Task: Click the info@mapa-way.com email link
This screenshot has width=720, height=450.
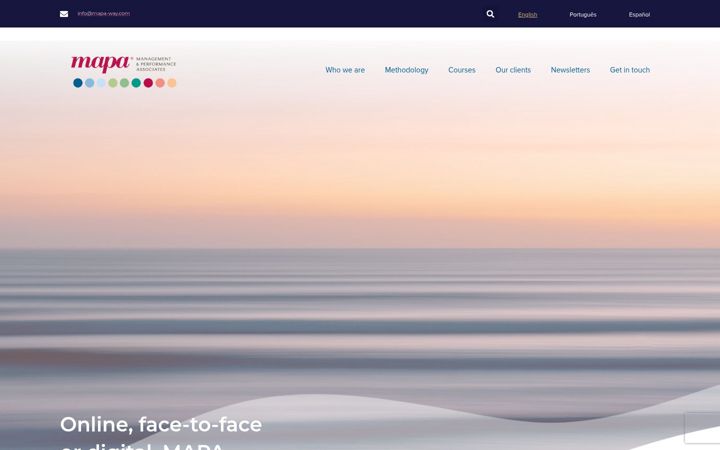Action: (x=104, y=14)
